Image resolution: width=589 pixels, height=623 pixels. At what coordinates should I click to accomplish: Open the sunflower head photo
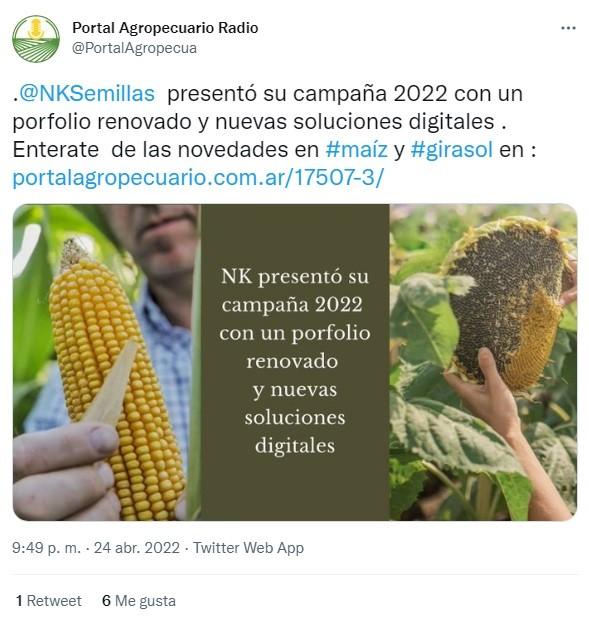point(483,362)
